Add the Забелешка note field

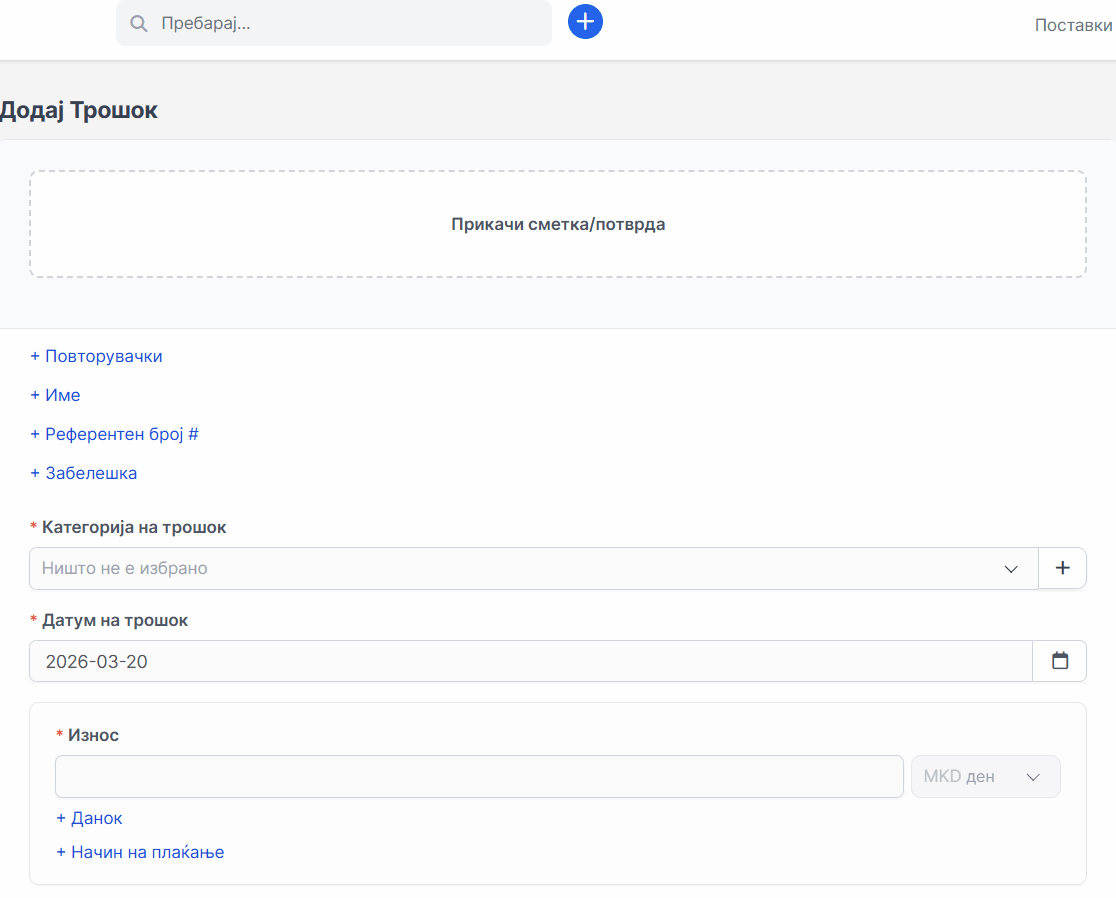84,473
